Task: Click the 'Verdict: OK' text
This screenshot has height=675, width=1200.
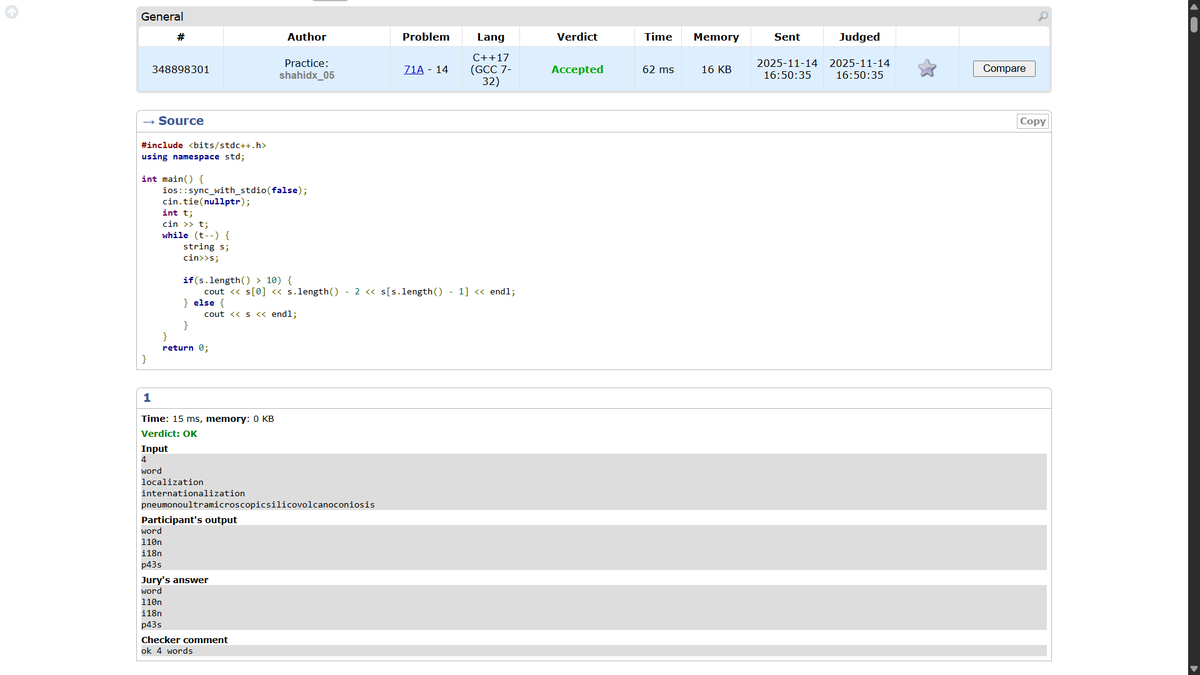Action: click(x=169, y=434)
